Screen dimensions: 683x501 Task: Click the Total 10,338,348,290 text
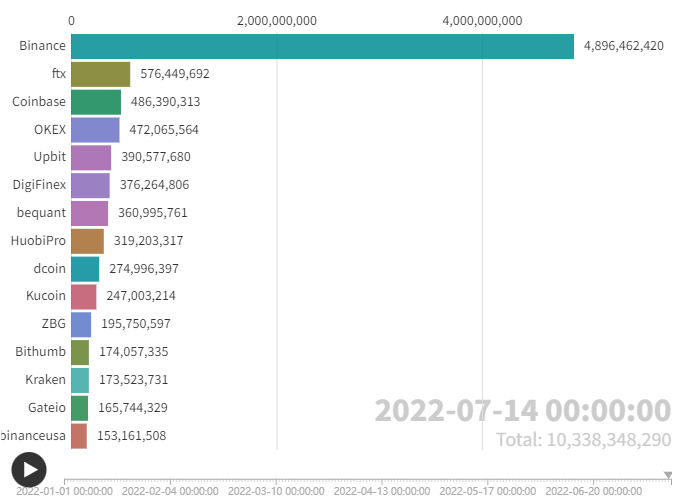pyautogui.click(x=584, y=440)
